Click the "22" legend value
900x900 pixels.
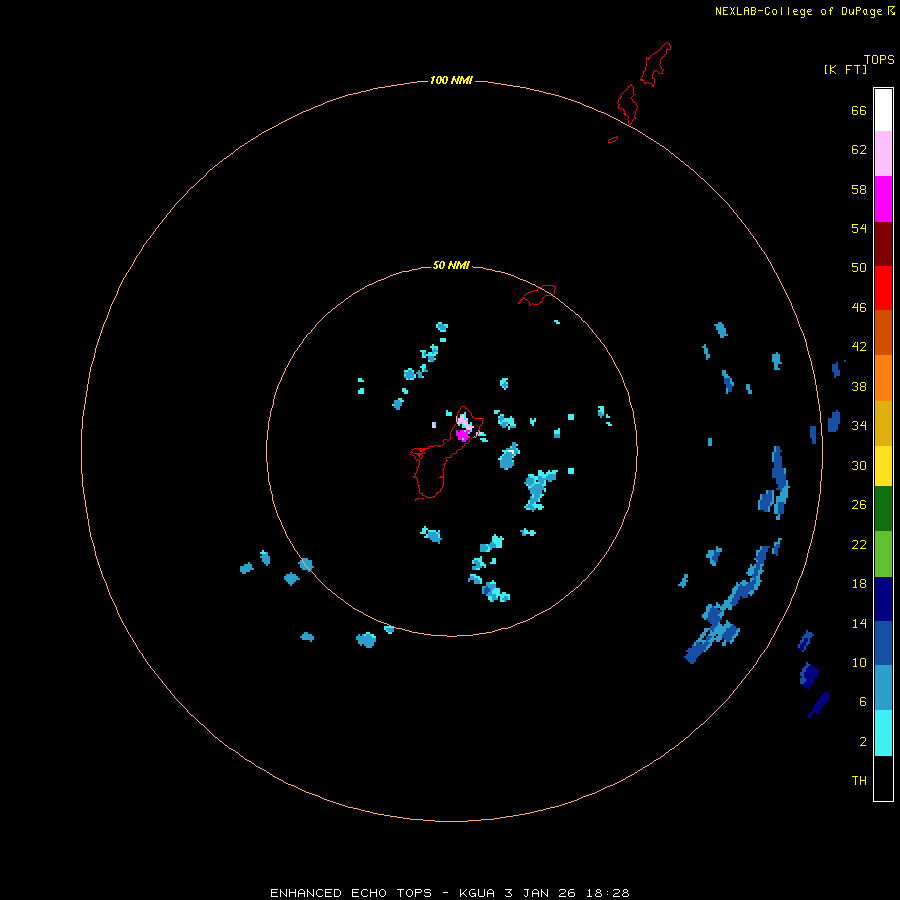[x=859, y=545]
